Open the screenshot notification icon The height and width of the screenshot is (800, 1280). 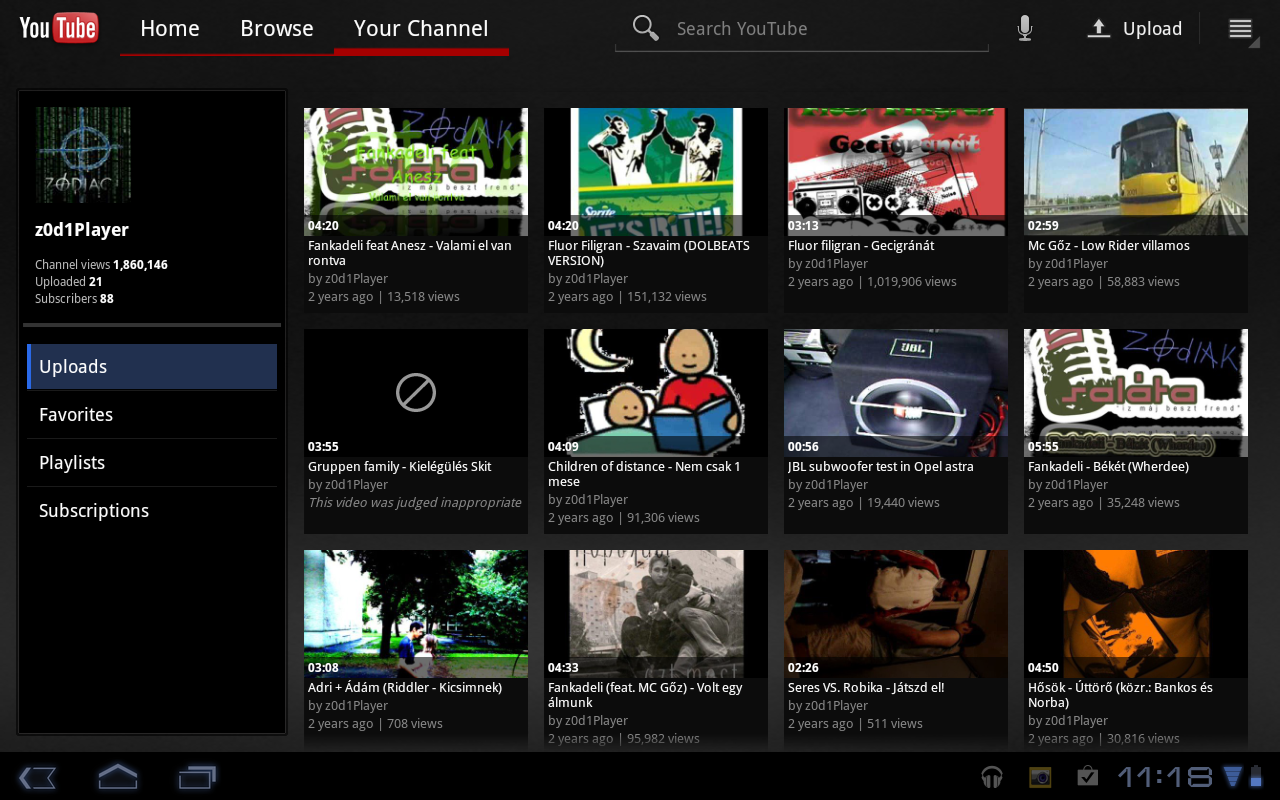click(x=1040, y=777)
